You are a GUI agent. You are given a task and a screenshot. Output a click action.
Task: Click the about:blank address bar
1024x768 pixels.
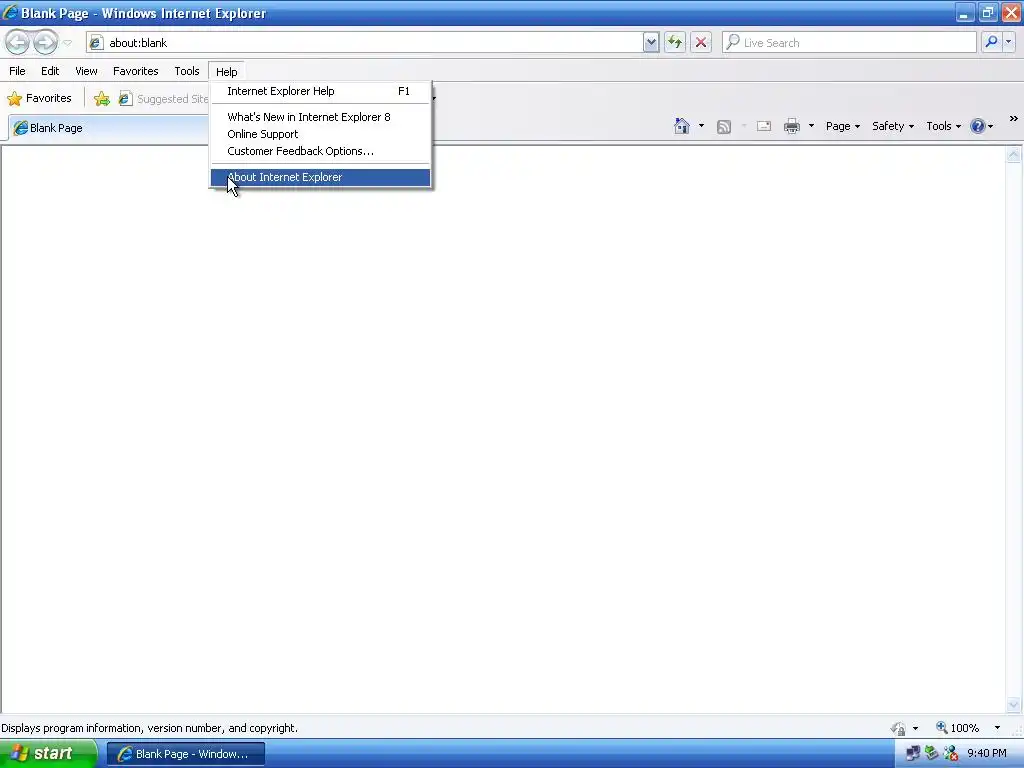[x=364, y=42]
